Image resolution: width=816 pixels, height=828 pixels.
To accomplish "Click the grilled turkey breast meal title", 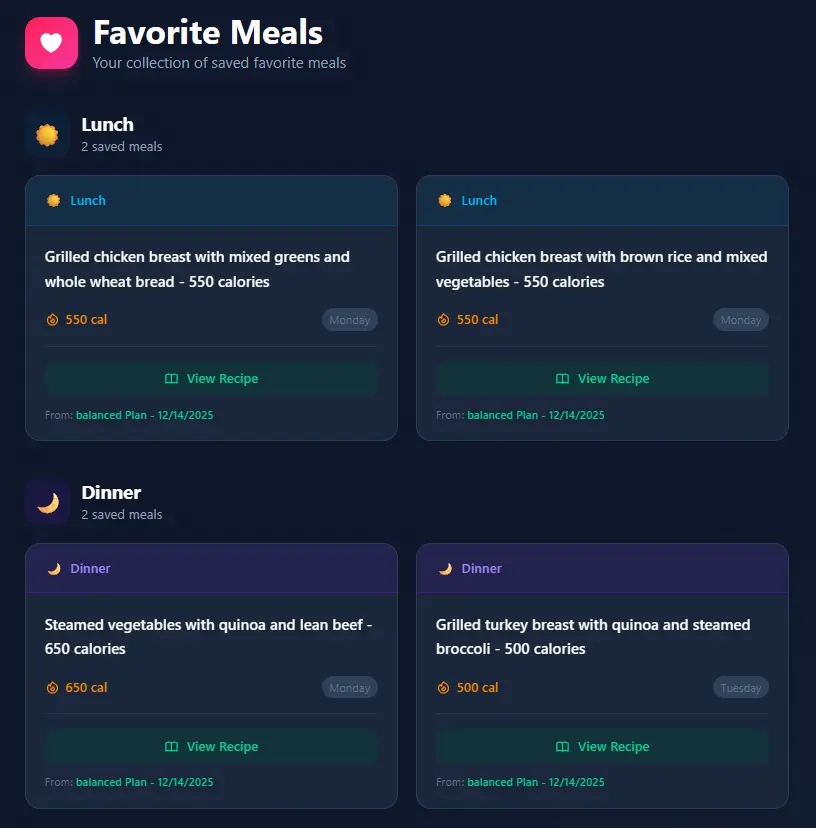I will pos(593,636).
